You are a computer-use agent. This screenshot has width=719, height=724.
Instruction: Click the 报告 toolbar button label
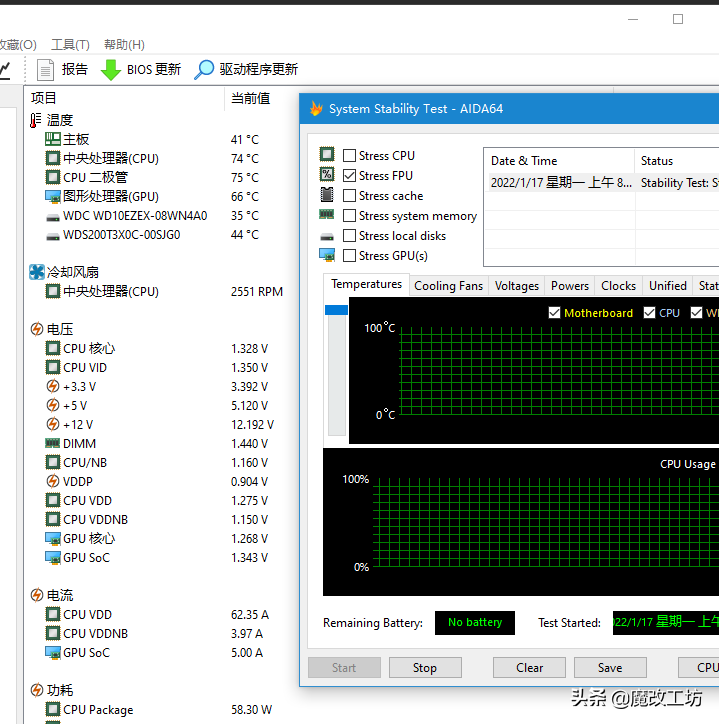click(75, 69)
